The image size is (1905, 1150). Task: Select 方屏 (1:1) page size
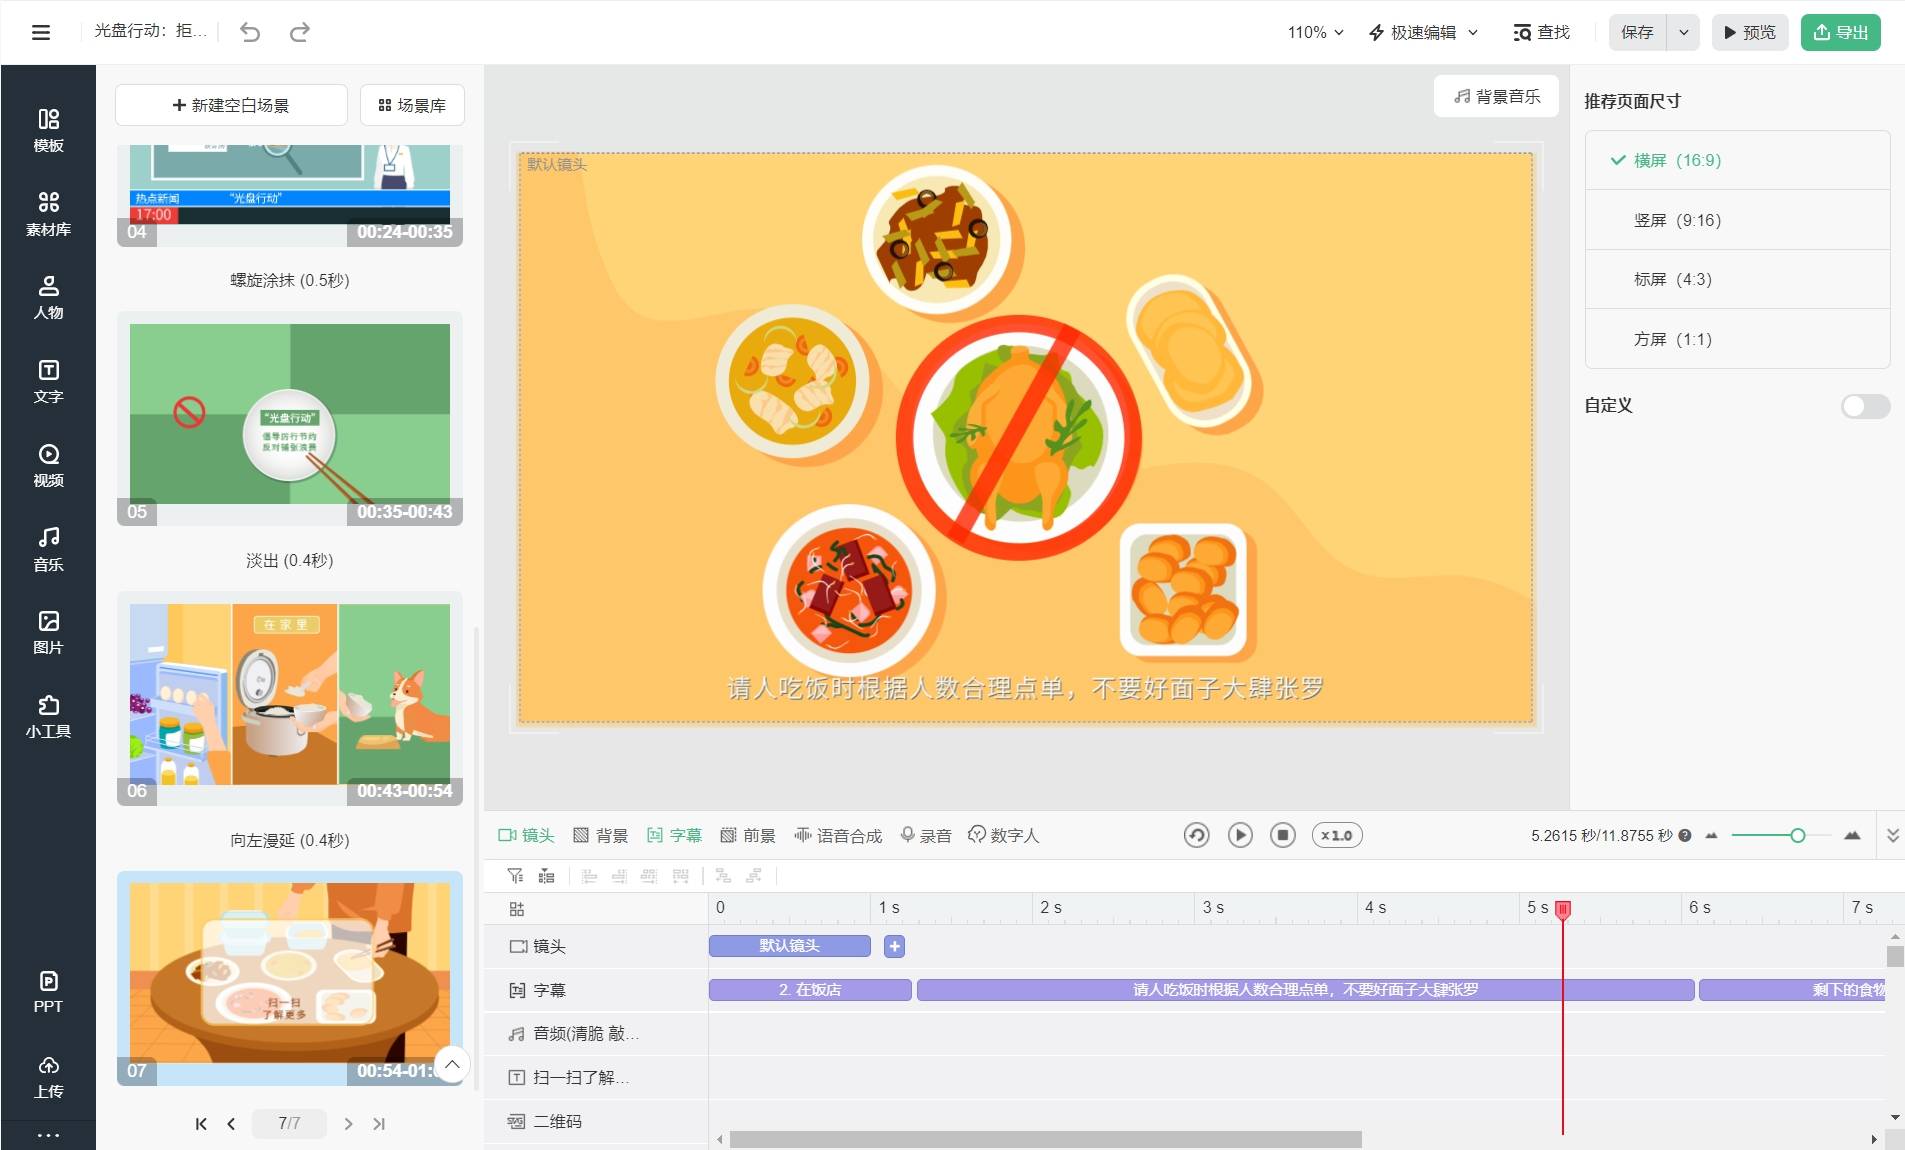(1737, 339)
